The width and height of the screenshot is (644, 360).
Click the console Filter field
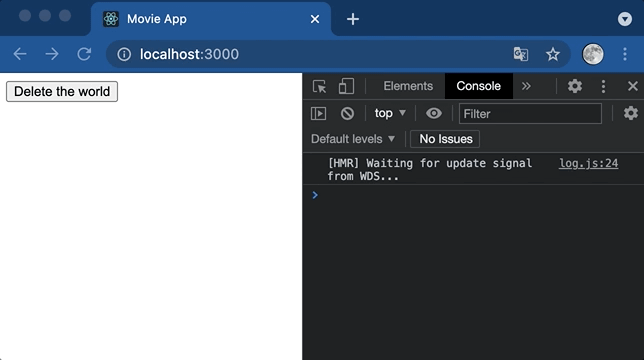point(530,114)
